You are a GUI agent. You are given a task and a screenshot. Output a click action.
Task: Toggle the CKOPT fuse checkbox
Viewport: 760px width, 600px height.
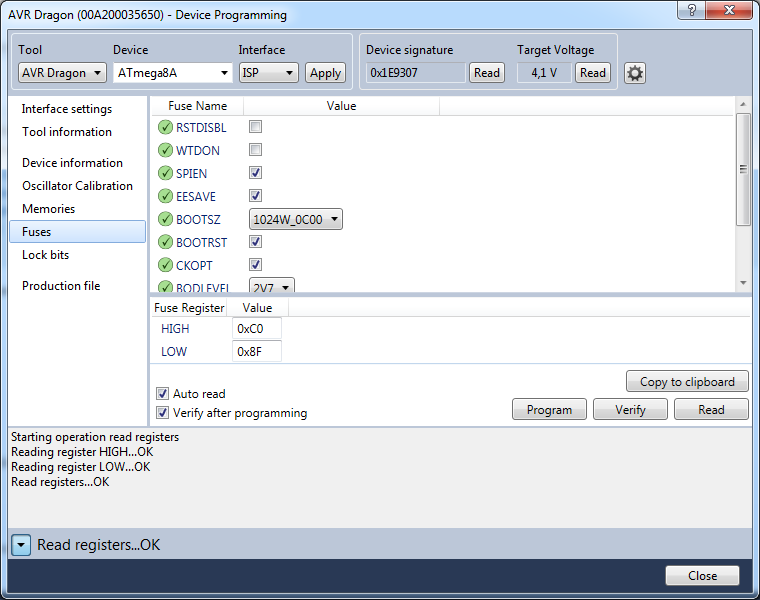[x=255, y=265]
